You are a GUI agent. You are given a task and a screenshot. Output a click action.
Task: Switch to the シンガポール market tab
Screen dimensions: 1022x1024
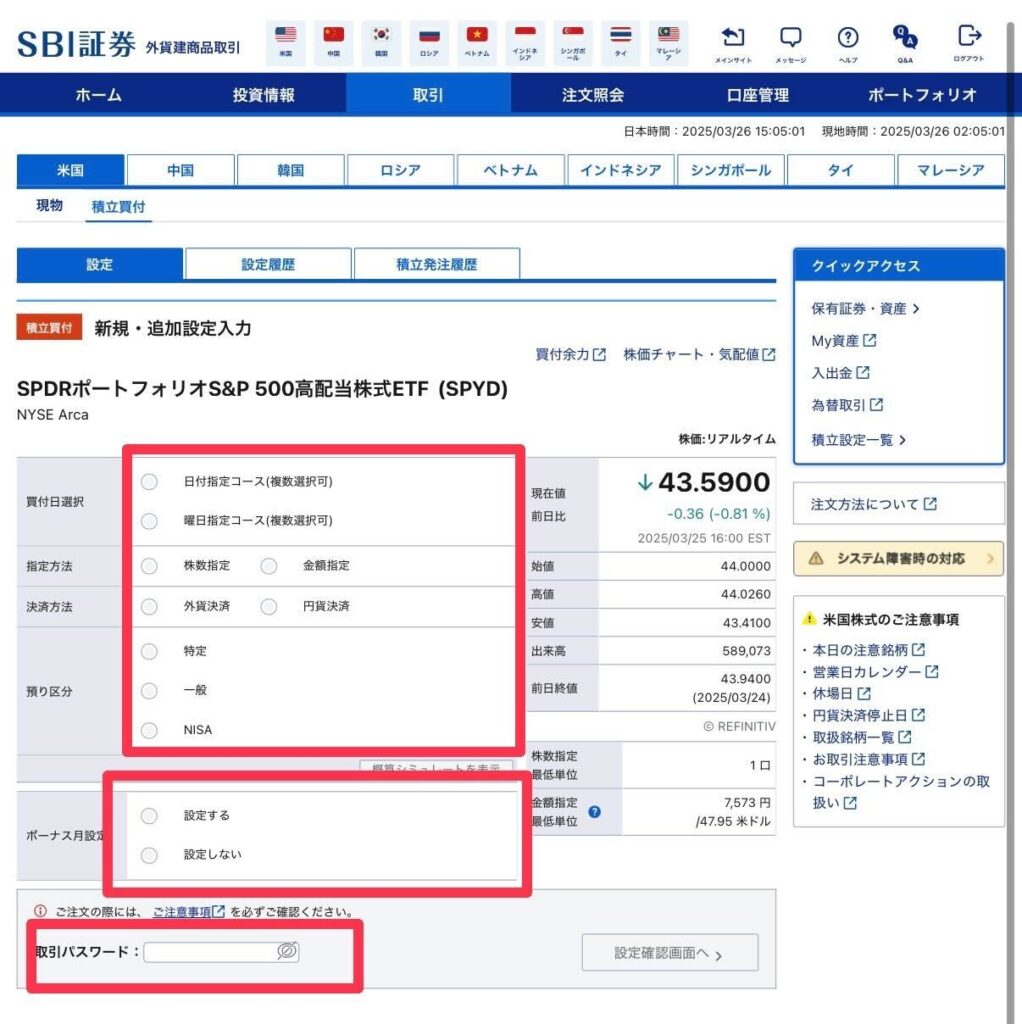point(731,170)
